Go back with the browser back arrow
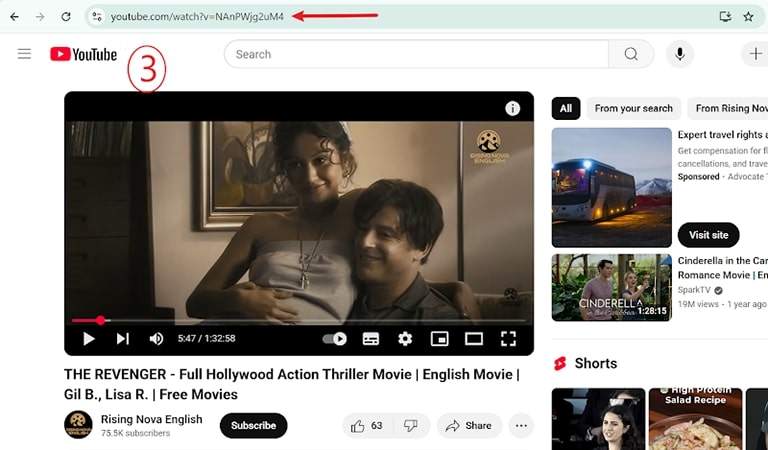 [x=14, y=17]
